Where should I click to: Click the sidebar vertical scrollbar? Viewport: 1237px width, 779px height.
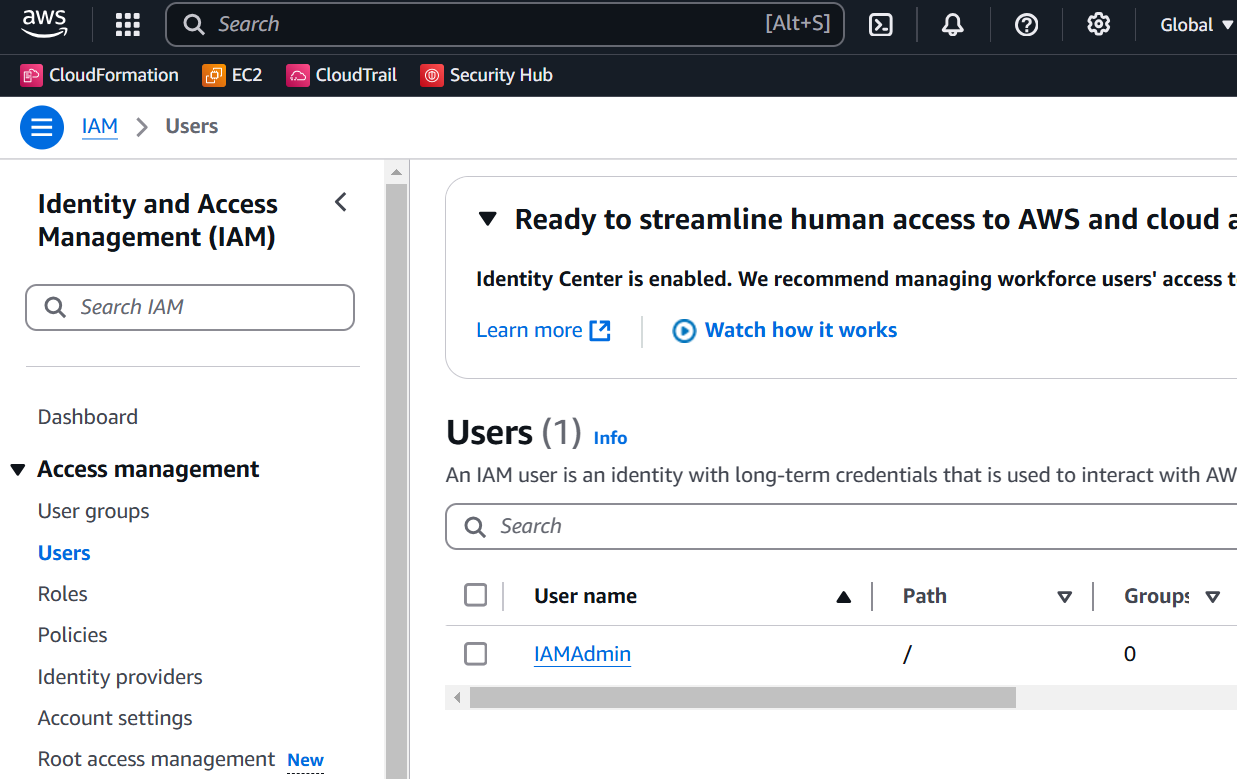coord(397,480)
